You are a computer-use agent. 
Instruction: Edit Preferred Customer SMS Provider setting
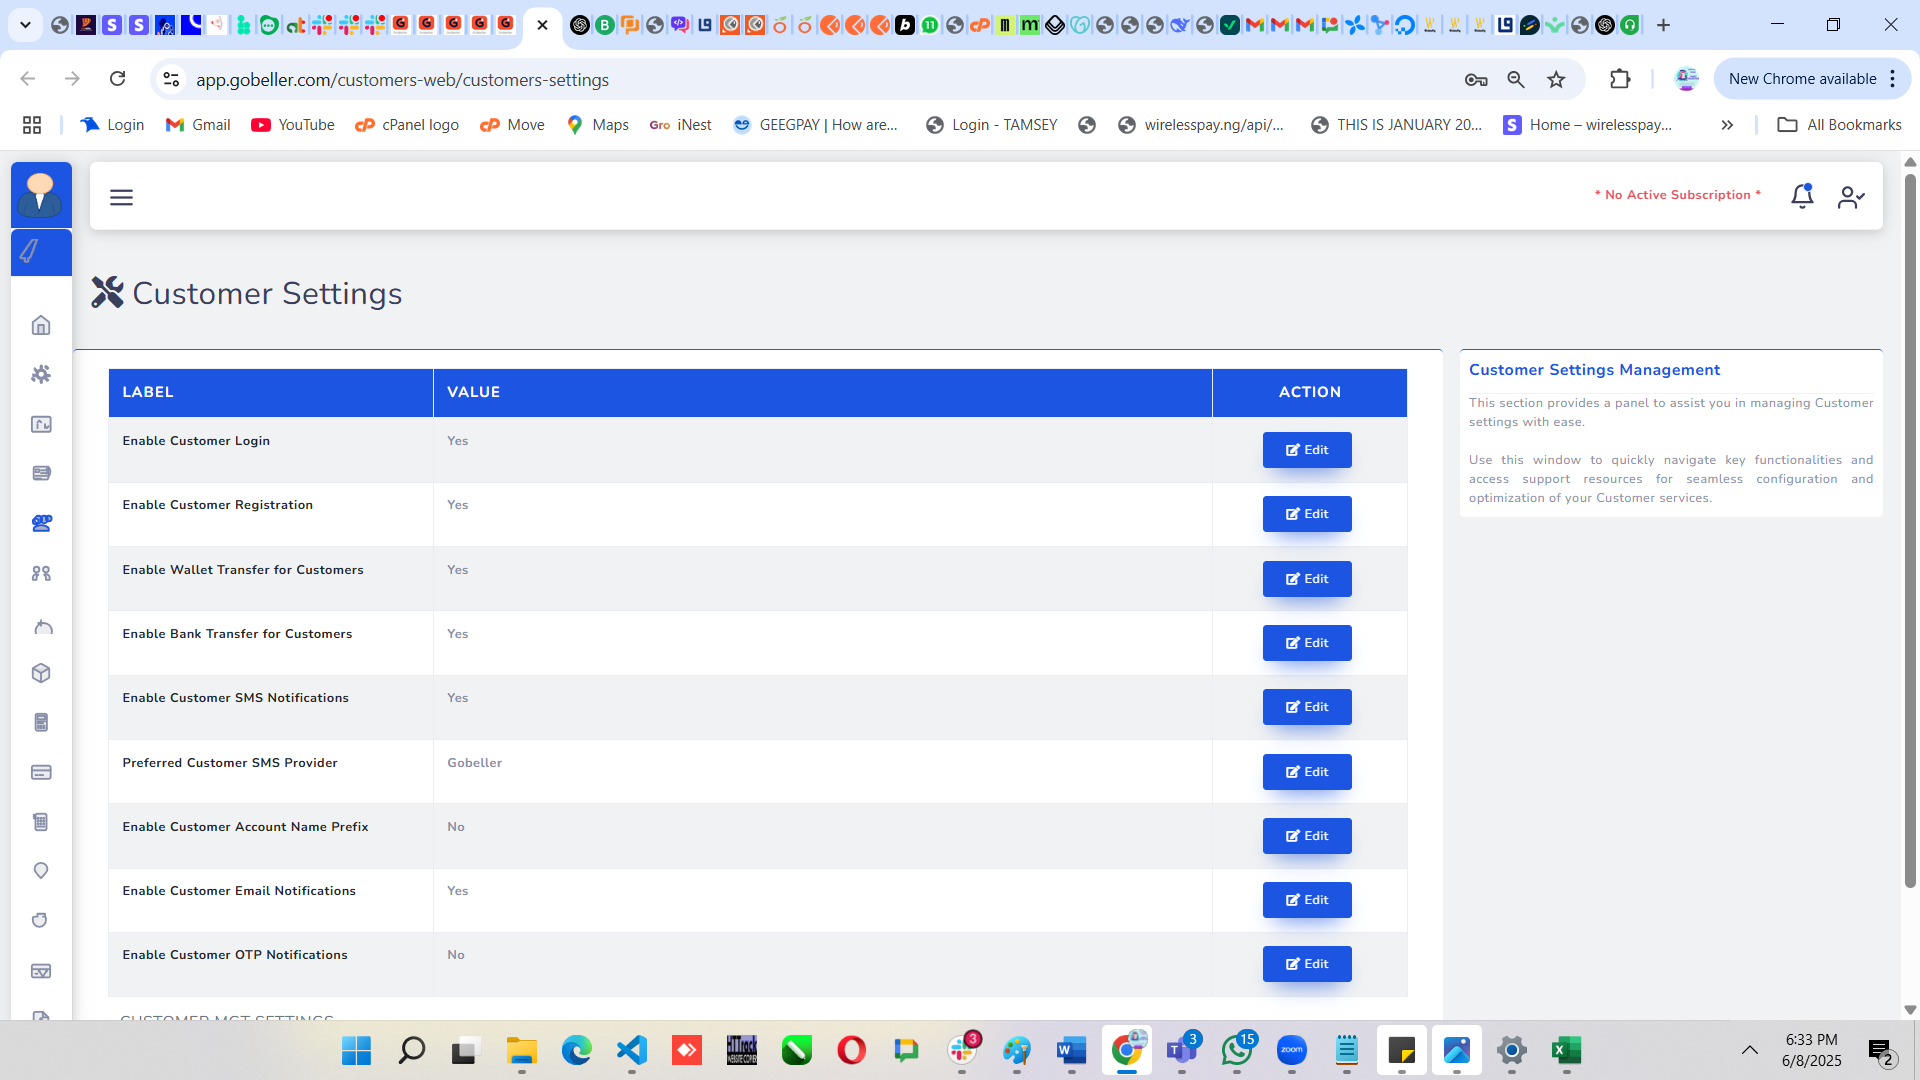pyautogui.click(x=1306, y=772)
